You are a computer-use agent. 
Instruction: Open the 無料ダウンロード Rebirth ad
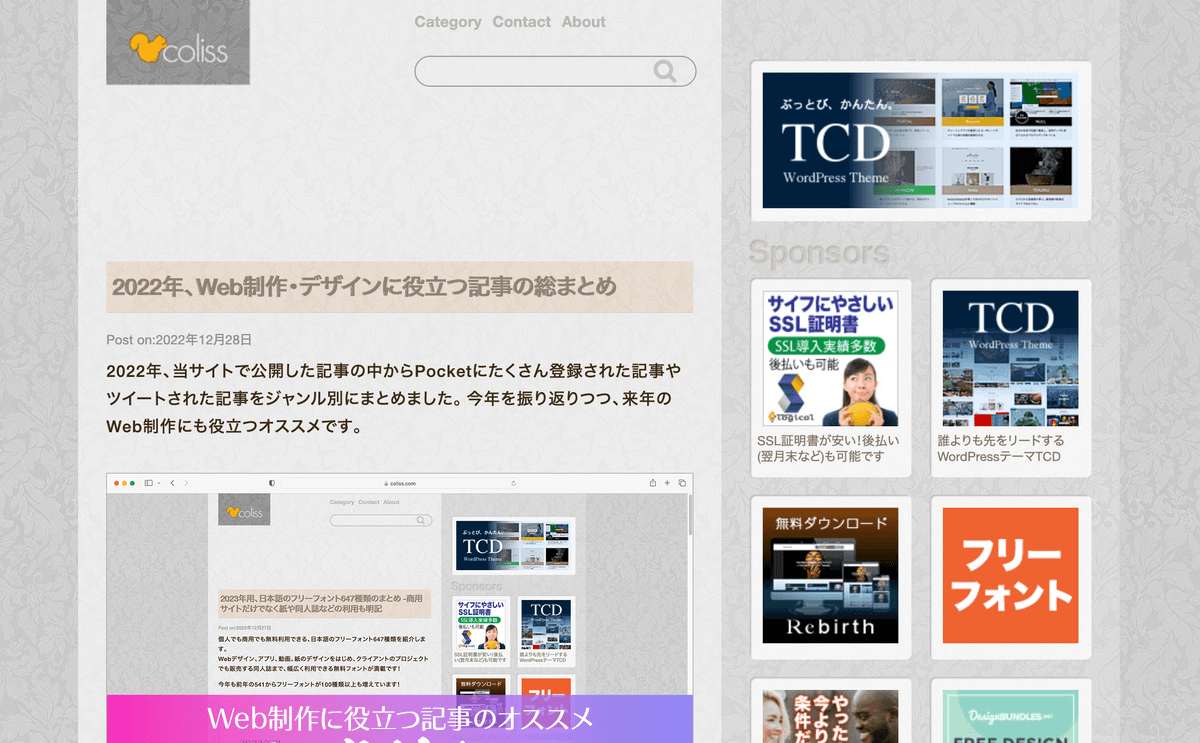click(x=830, y=575)
